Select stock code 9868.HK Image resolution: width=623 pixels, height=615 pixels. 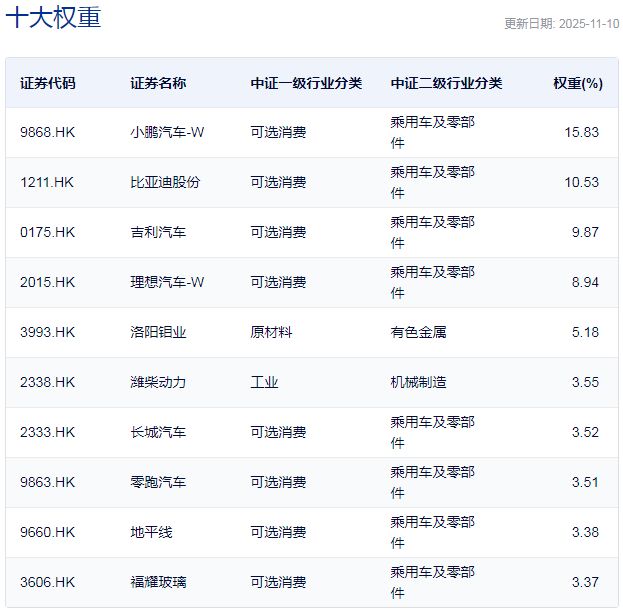47,132
